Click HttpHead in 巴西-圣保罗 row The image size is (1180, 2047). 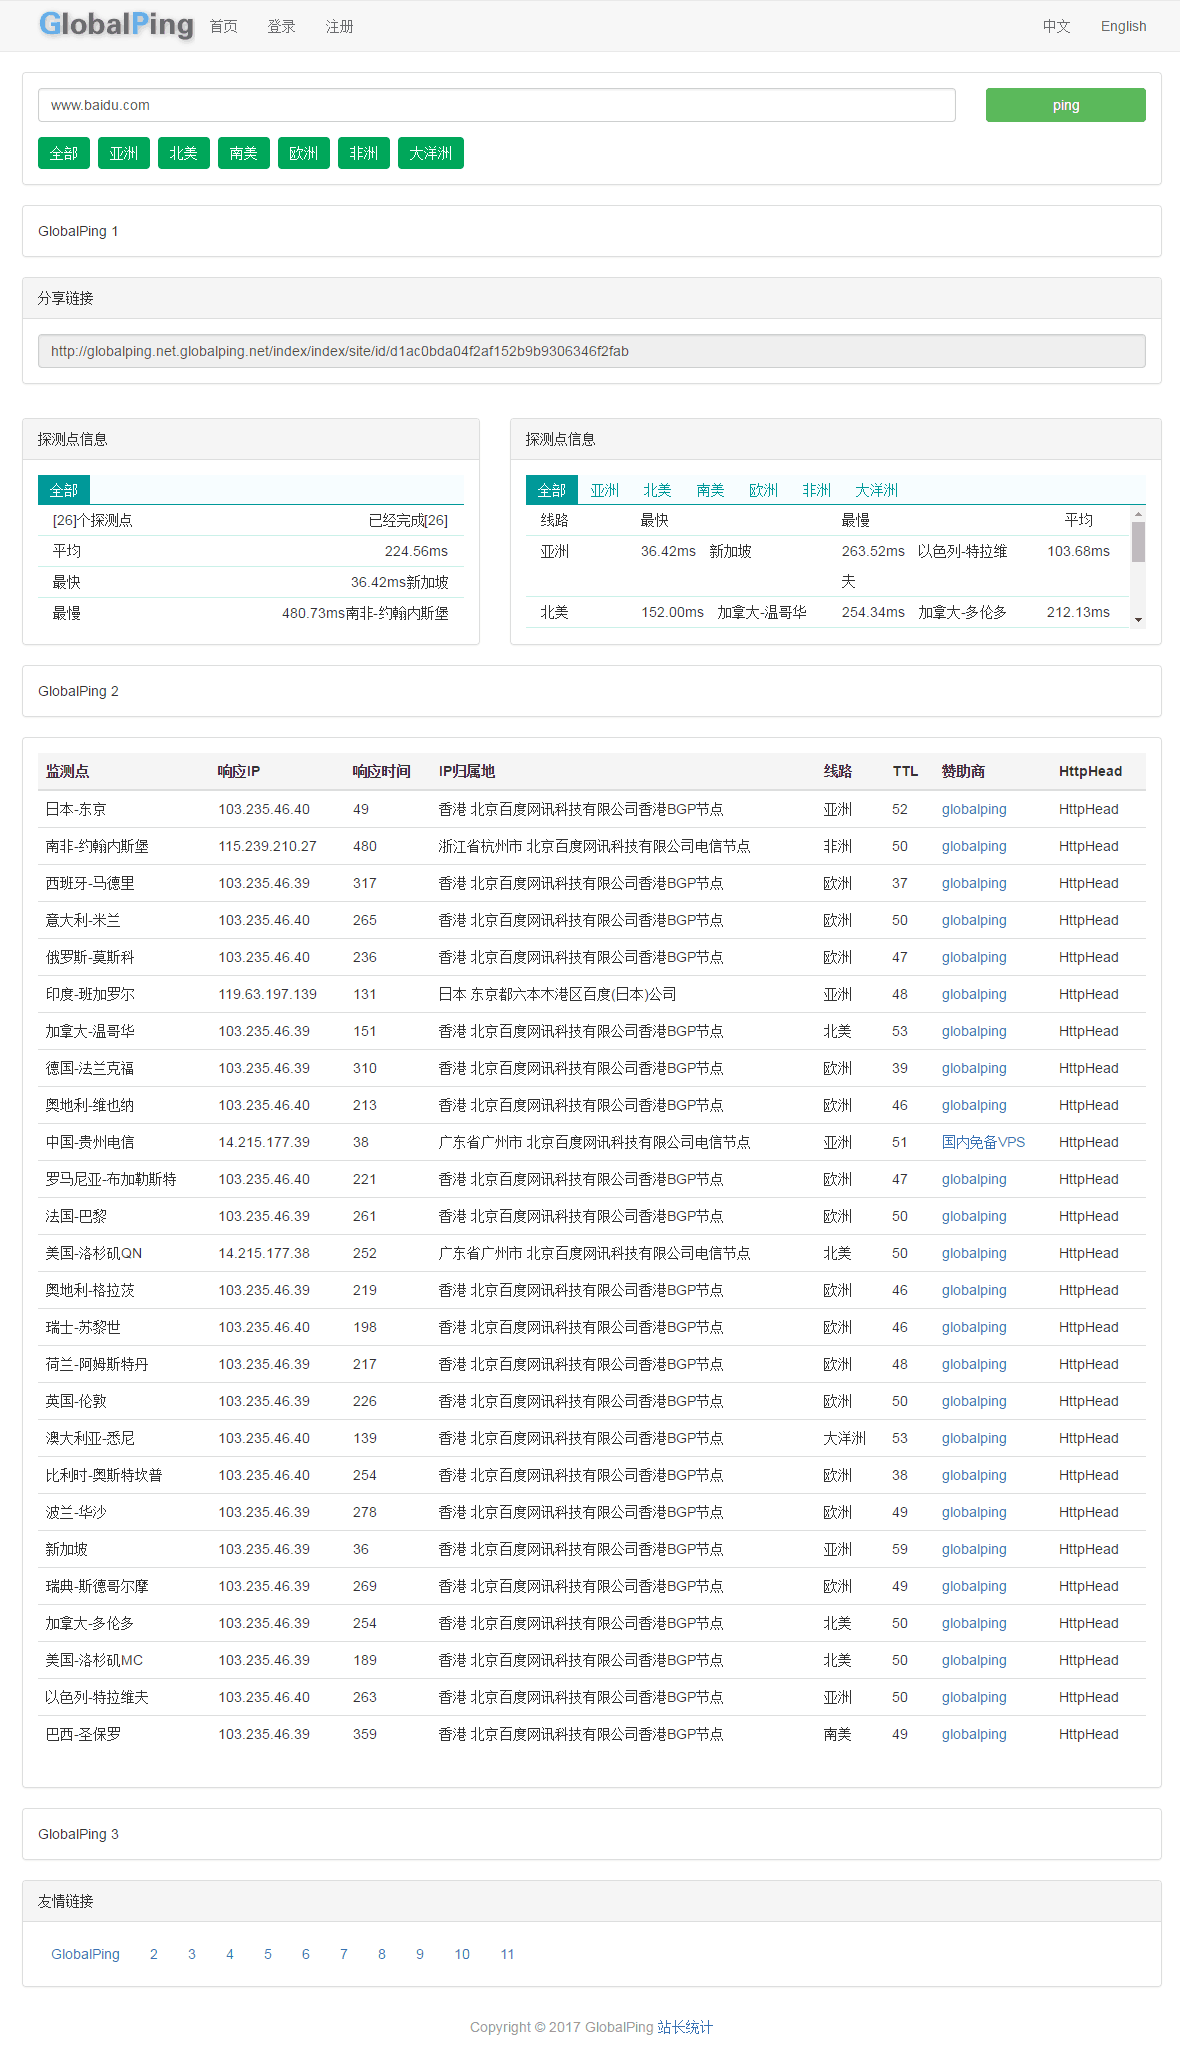[1089, 1734]
